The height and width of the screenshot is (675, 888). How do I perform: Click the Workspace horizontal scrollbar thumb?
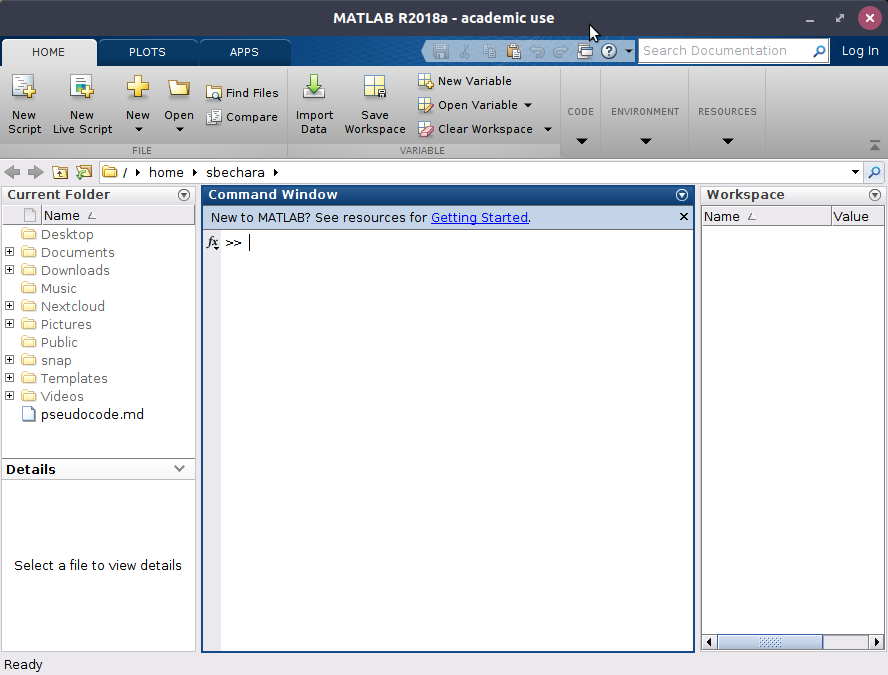tap(770, 642)
